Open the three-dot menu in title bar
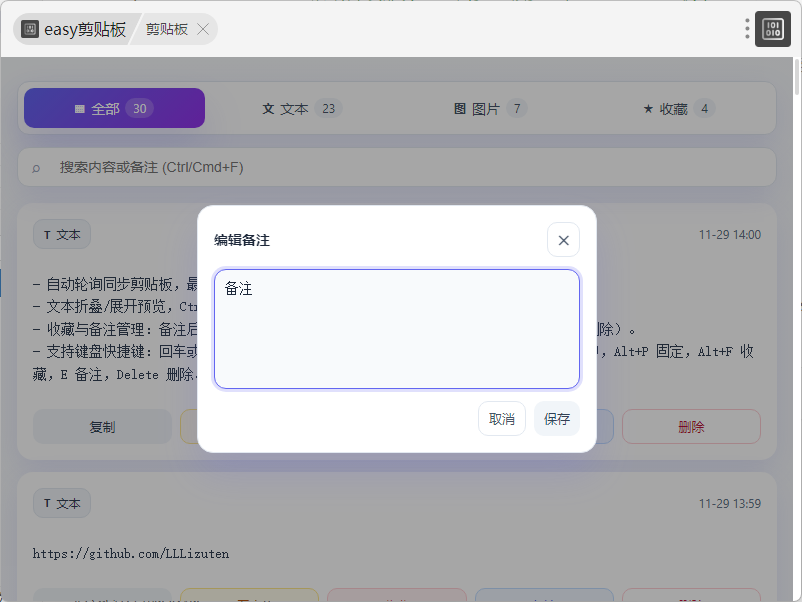 [x=747, y=29]
